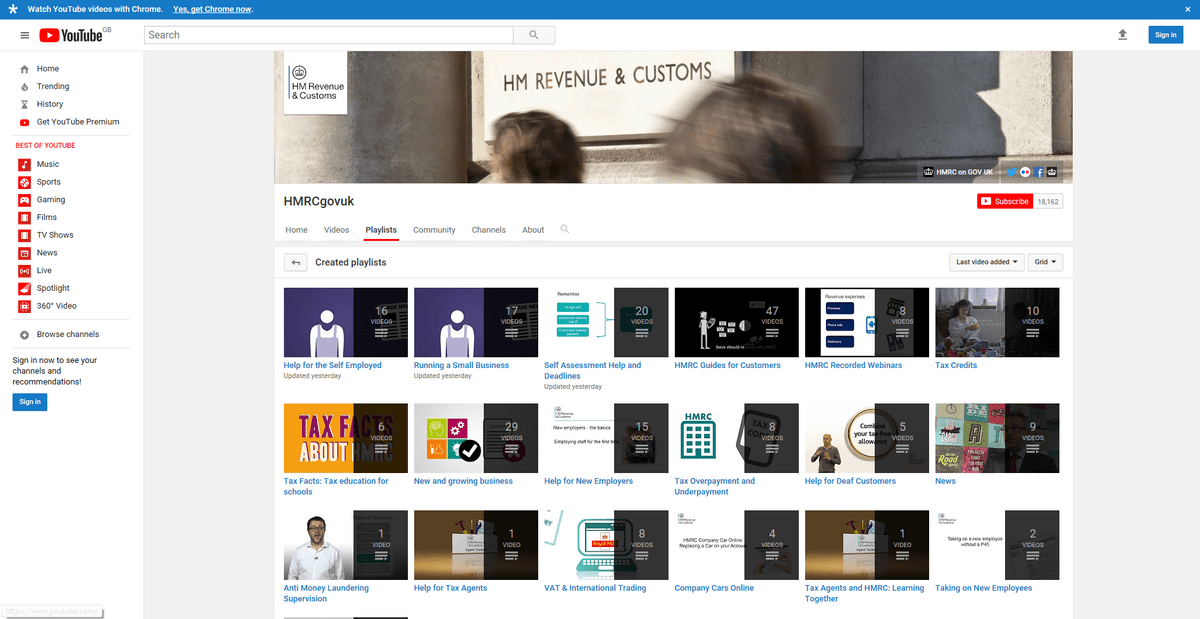This screenshot has width=1200, height=619.
Task: Open History in the sidebar
Action: click(x=50, y=104)
